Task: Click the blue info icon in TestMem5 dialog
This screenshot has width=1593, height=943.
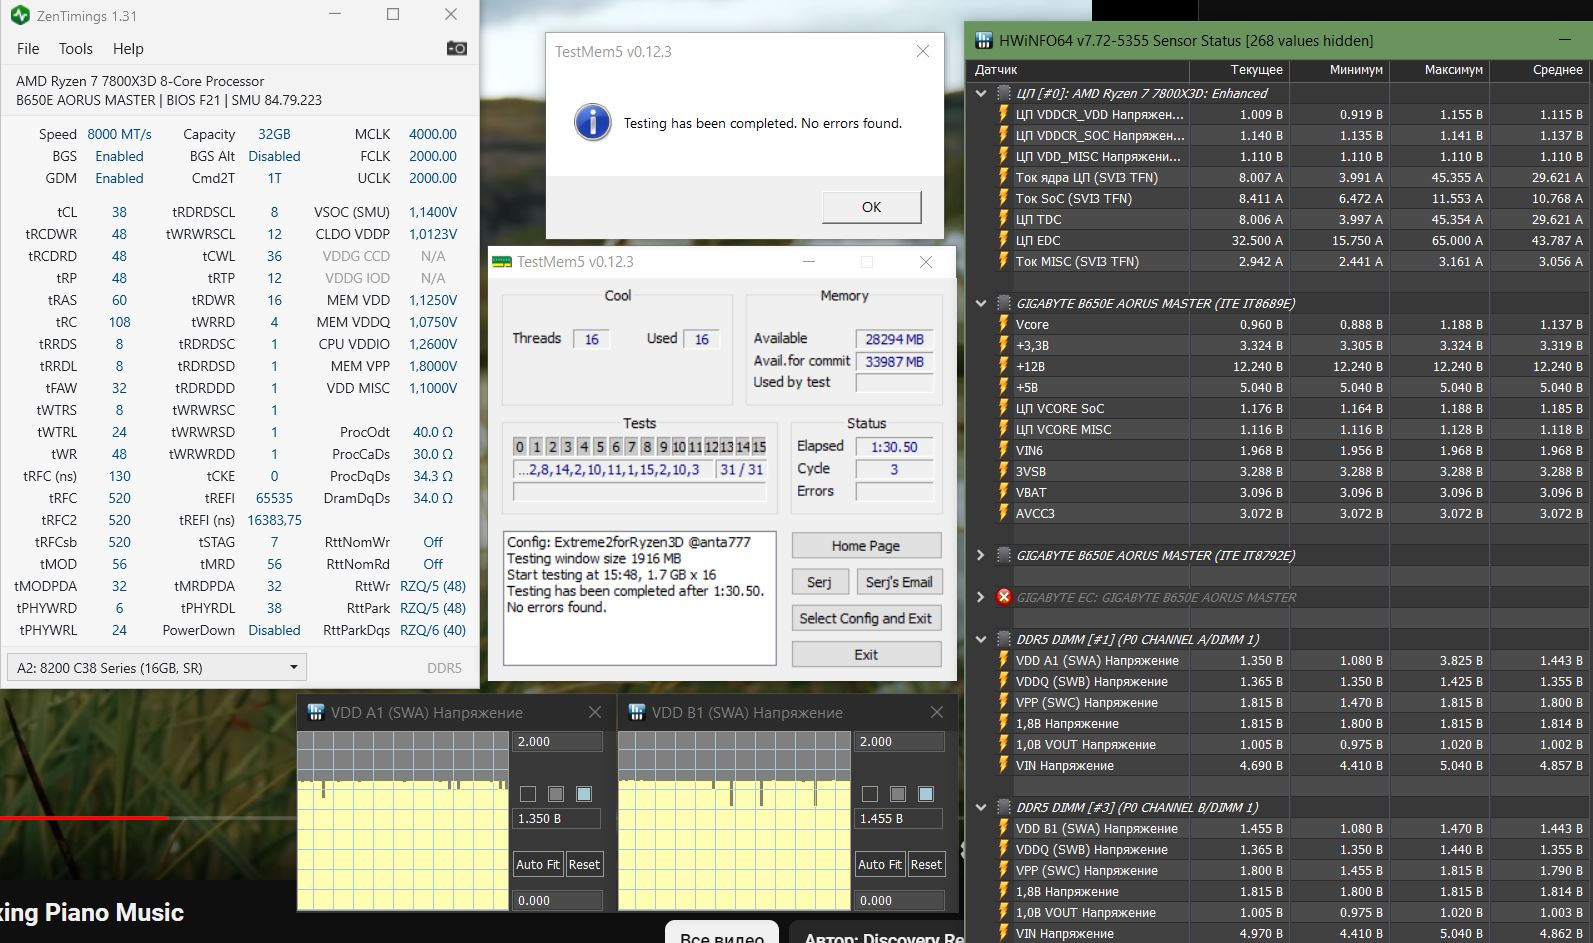Action: click(592, 123)
